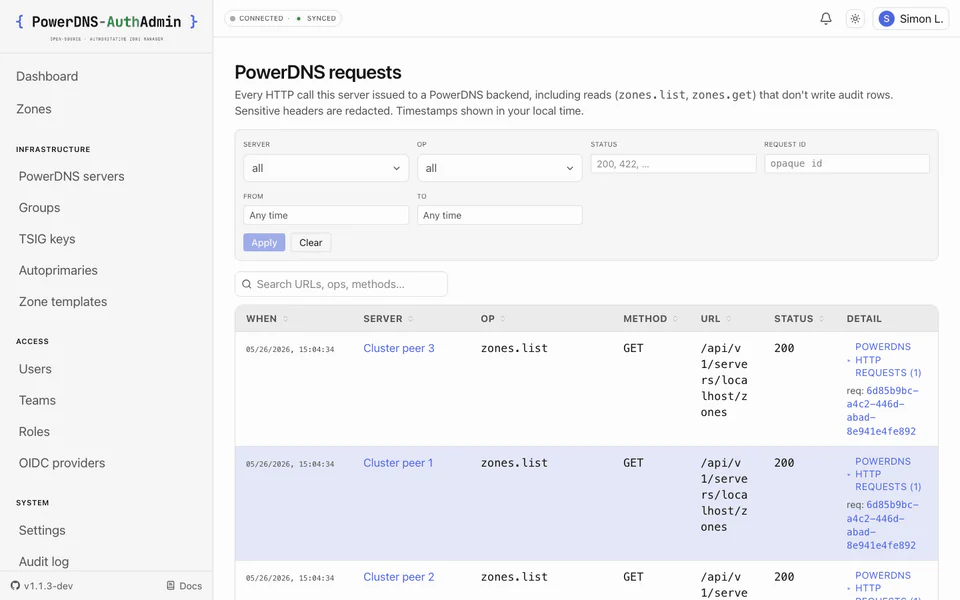Open request ID link in Cluster peer 3 row
This screenshot has width=960, height=600.
pos(882,411)
